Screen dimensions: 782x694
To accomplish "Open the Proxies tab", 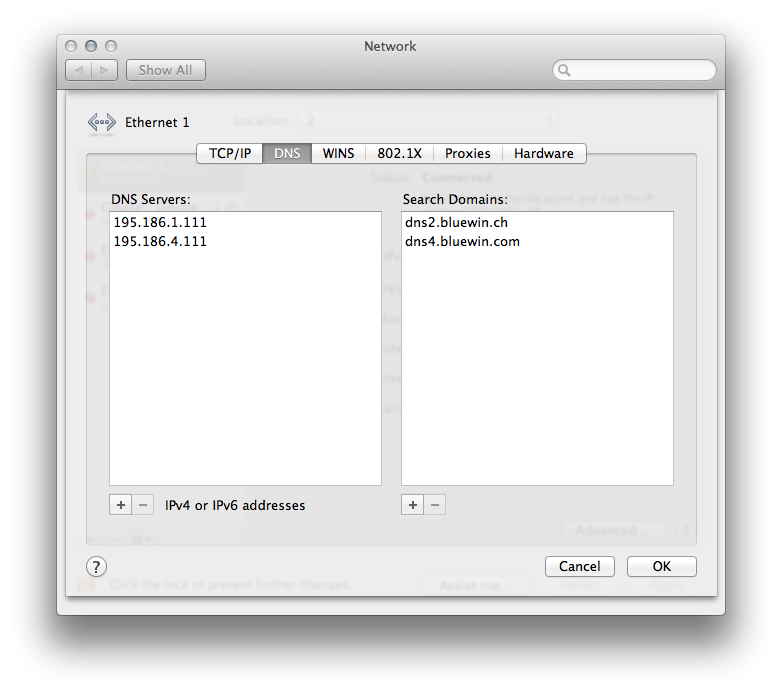I will [467, 153].
